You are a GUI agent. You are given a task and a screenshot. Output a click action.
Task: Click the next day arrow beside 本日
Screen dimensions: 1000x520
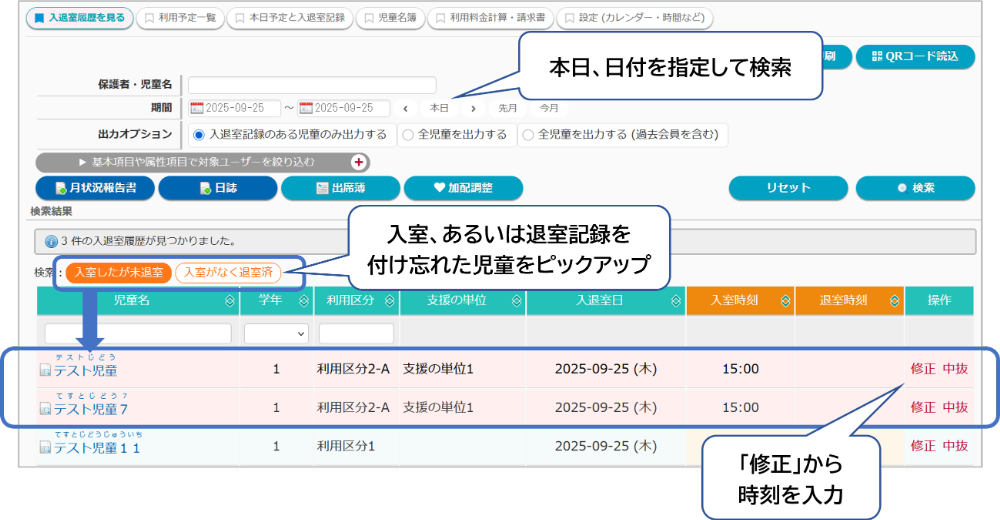tap(472, 108)
